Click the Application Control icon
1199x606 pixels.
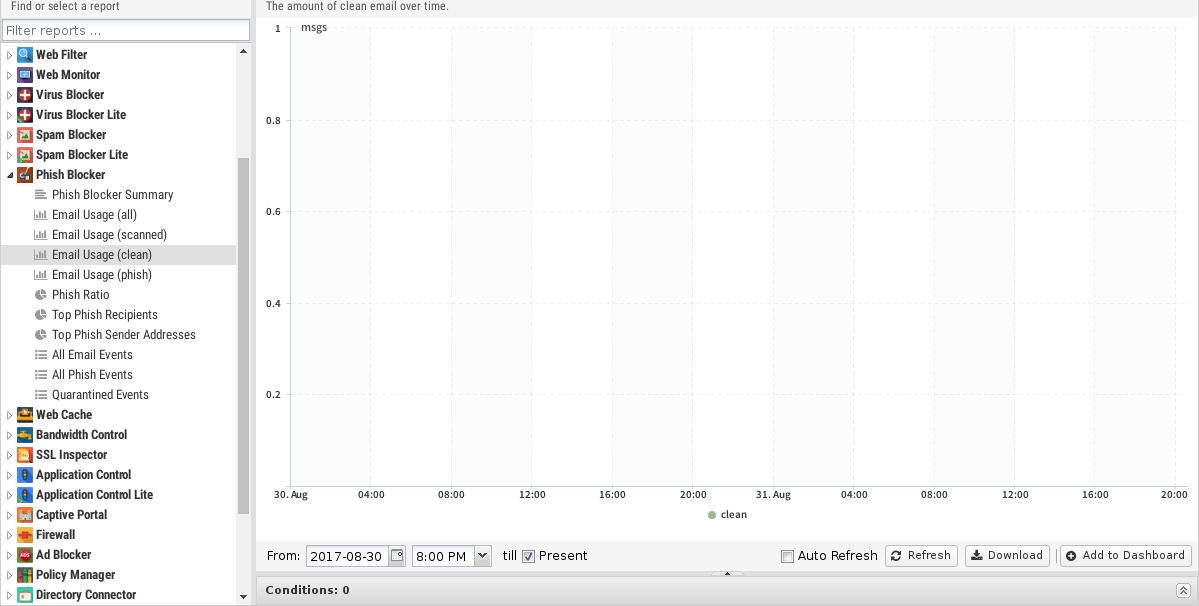[x=24, y=475]
